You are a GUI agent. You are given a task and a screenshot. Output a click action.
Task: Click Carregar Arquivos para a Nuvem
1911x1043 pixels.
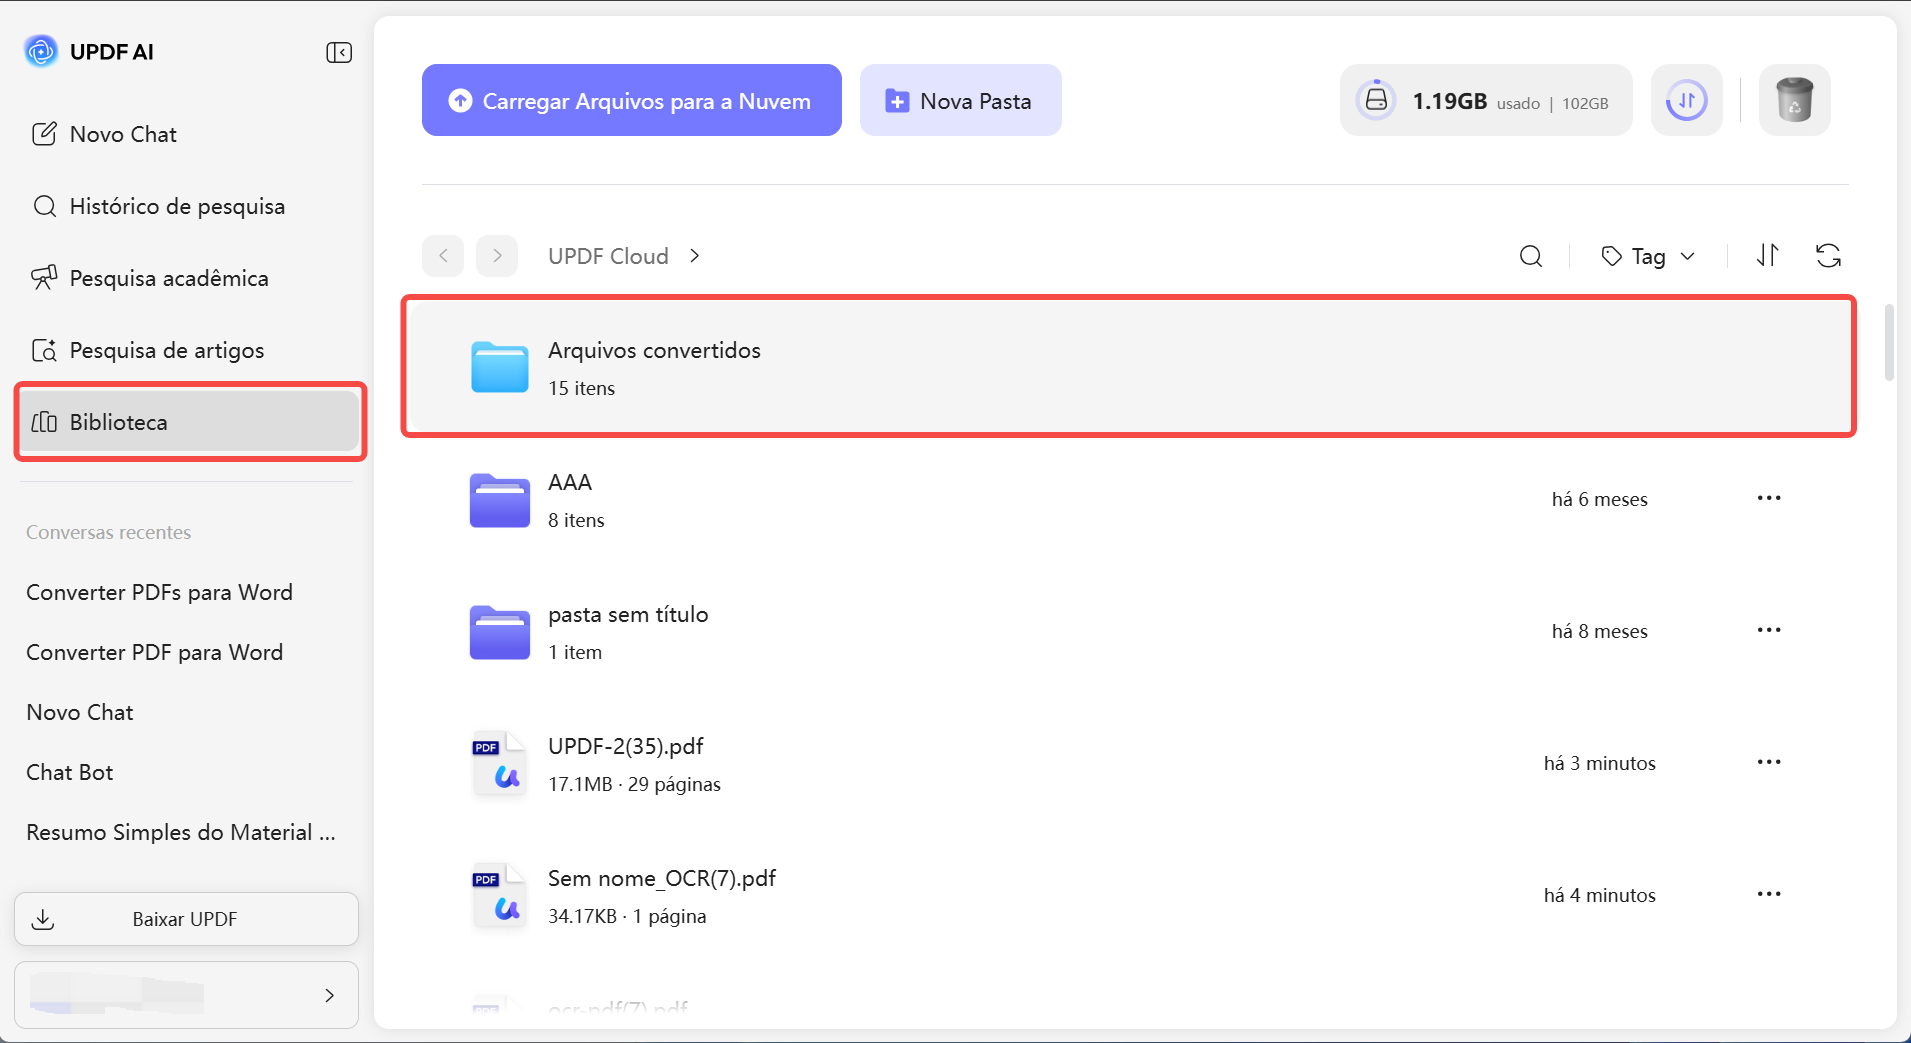(x=631, y=100)
